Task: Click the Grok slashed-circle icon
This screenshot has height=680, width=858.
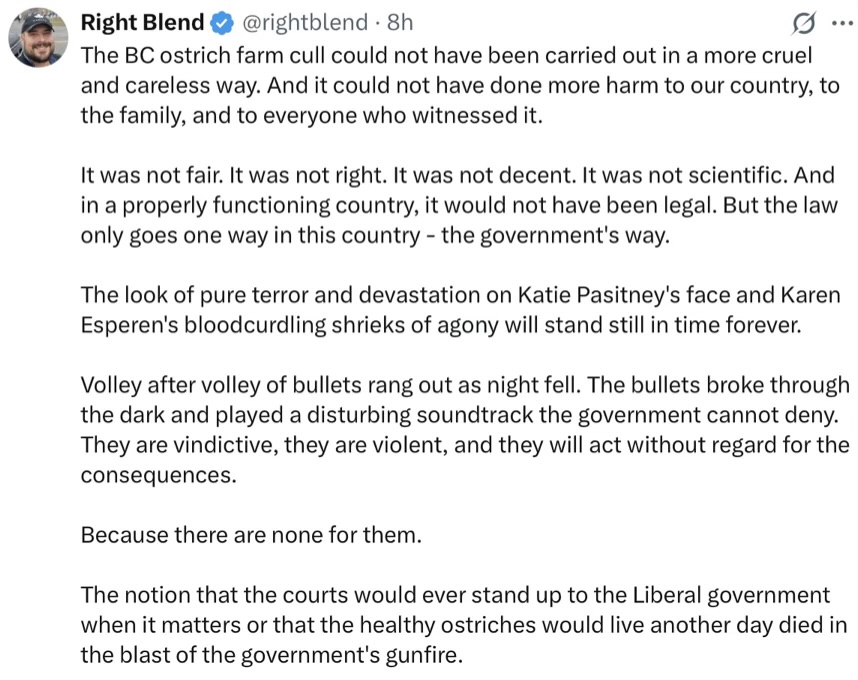Action: click(801, 23)
